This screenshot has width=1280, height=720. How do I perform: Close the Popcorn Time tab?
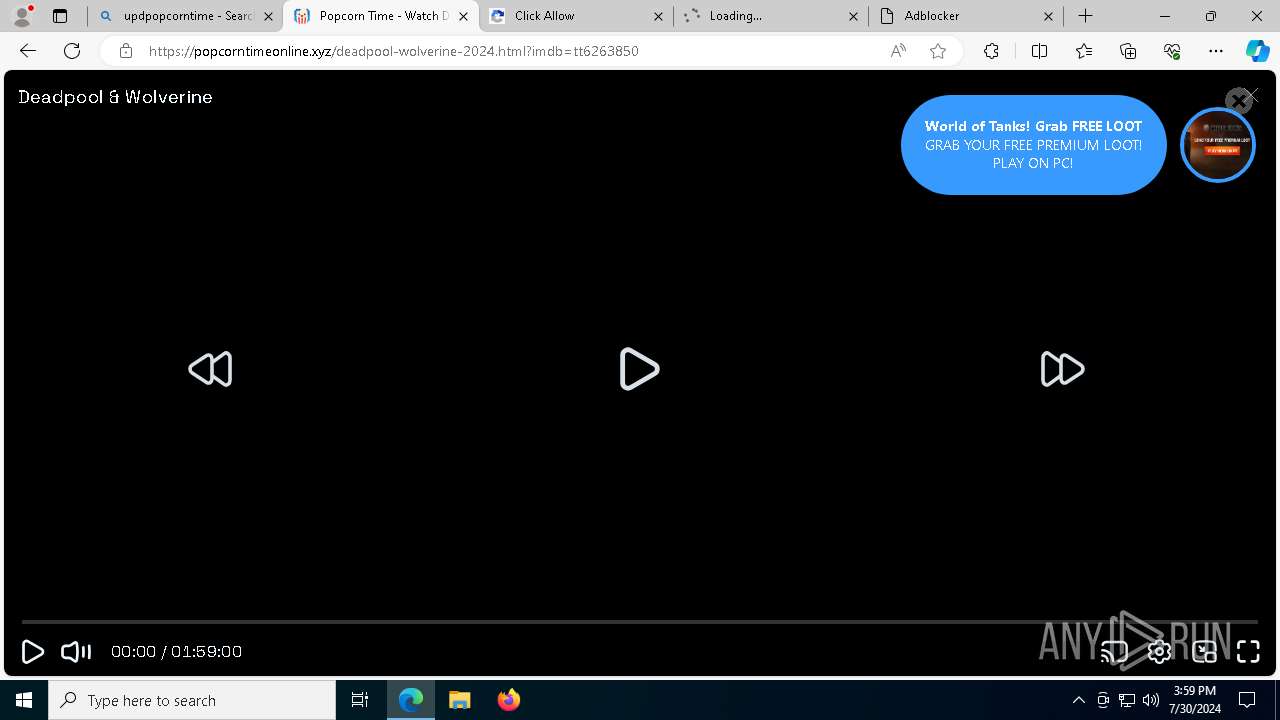coord(463,16)
